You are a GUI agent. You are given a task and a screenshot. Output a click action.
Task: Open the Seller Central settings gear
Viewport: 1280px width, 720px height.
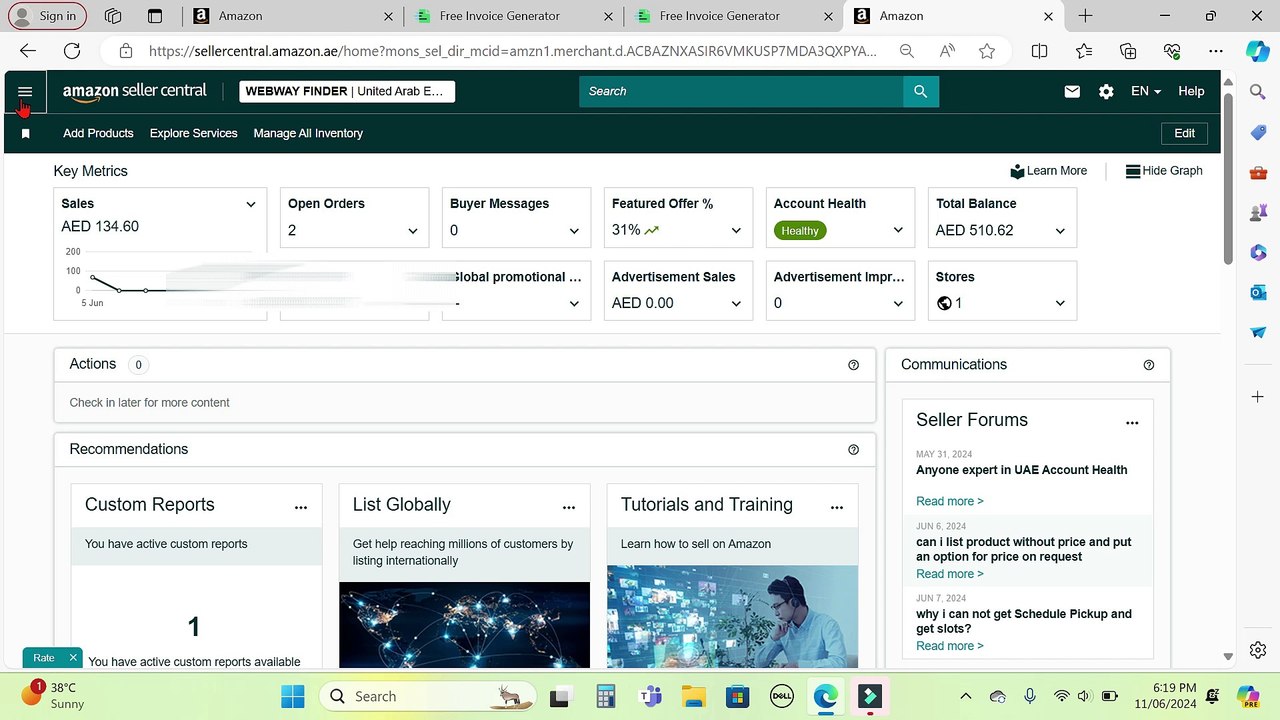tap(1106, 91)
